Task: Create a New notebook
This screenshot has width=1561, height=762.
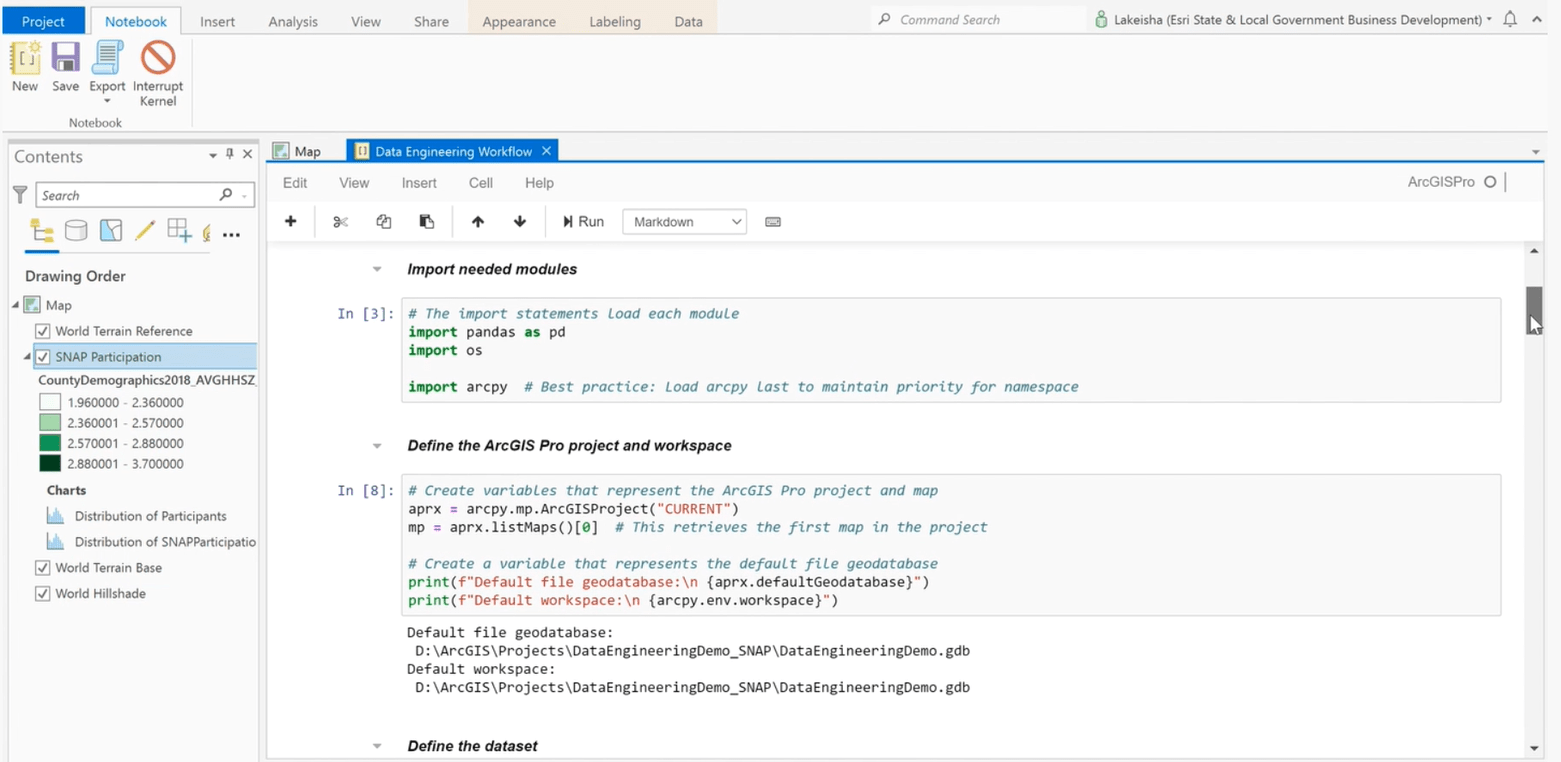Action: coord(24,67)
